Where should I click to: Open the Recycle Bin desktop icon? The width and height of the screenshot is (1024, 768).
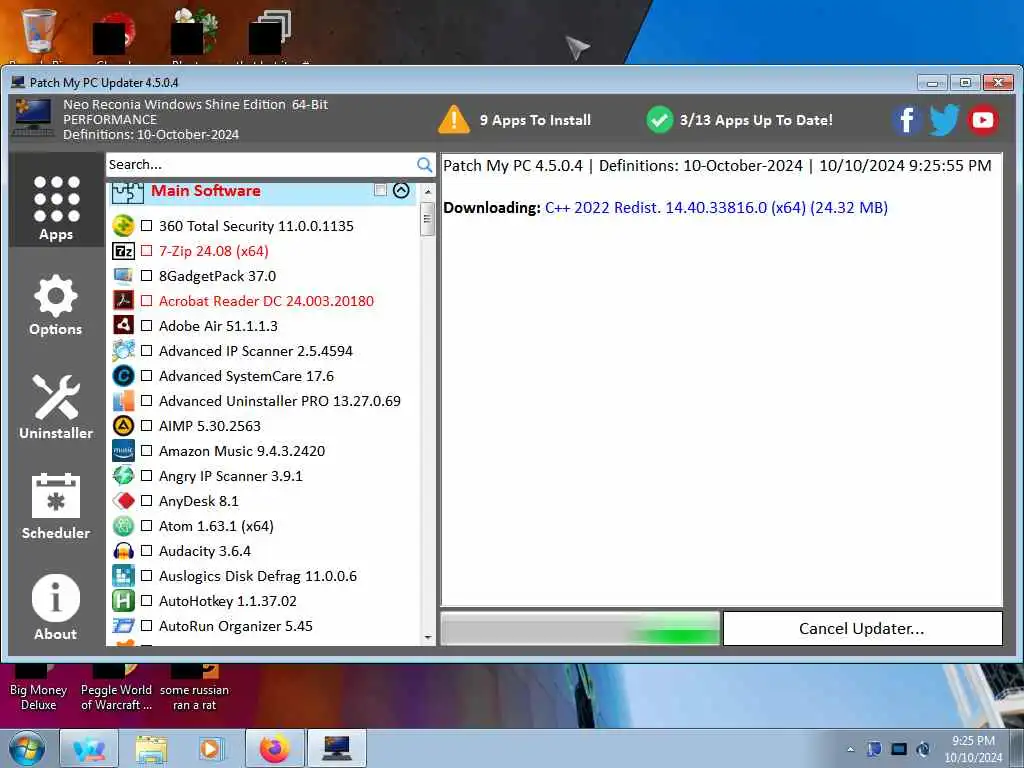click(x=39, y=33)
